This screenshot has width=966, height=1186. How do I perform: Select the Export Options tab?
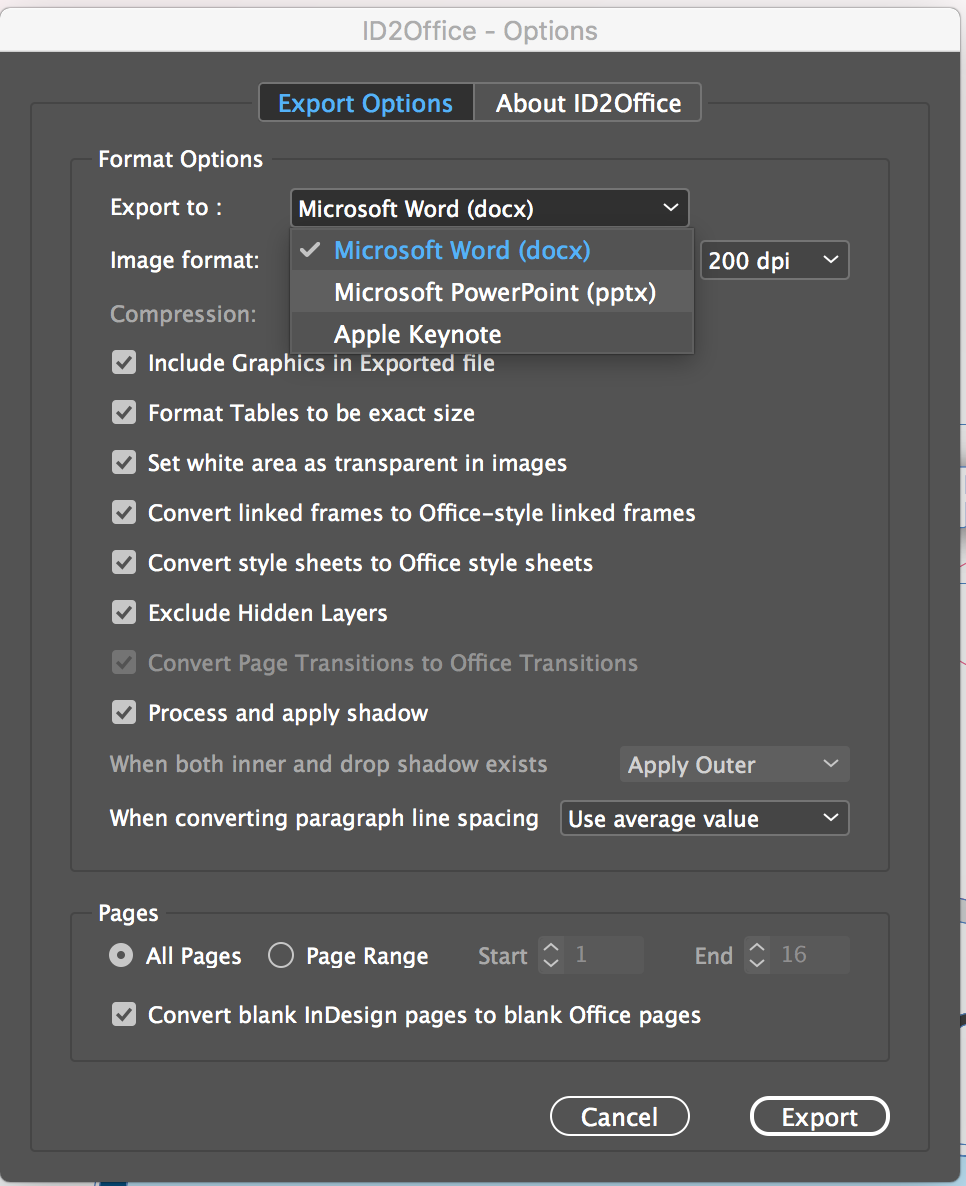tap(365, 103)
